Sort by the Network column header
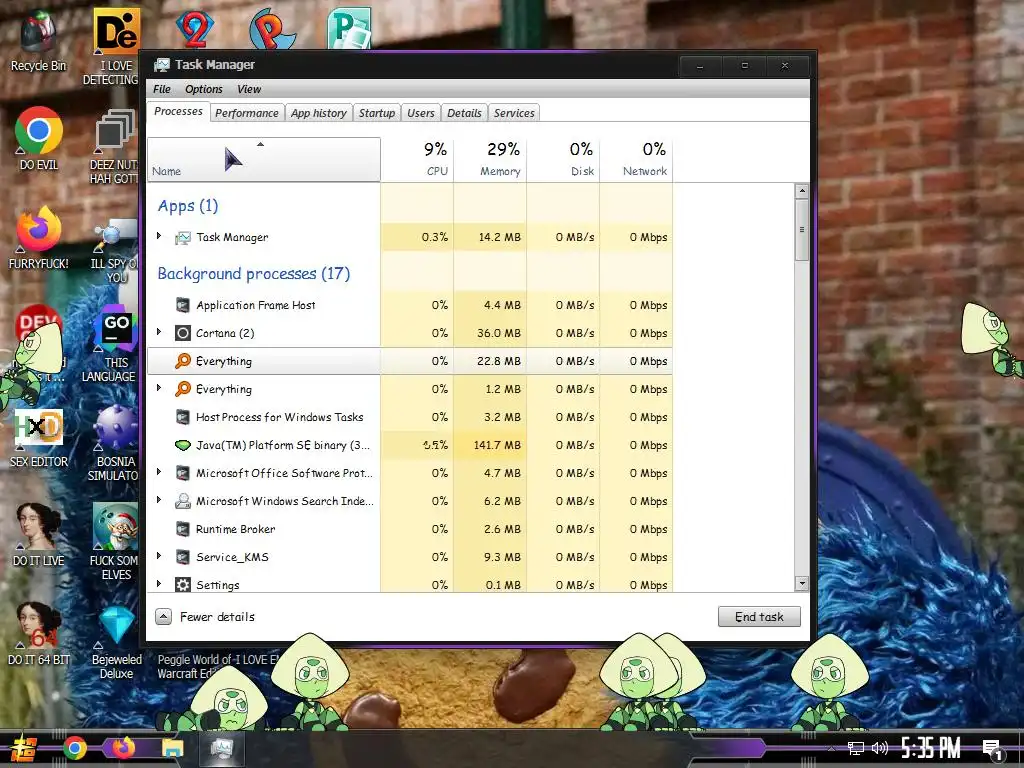The width and height of the screenshot is (1024, 768). [x=636, y=159]
